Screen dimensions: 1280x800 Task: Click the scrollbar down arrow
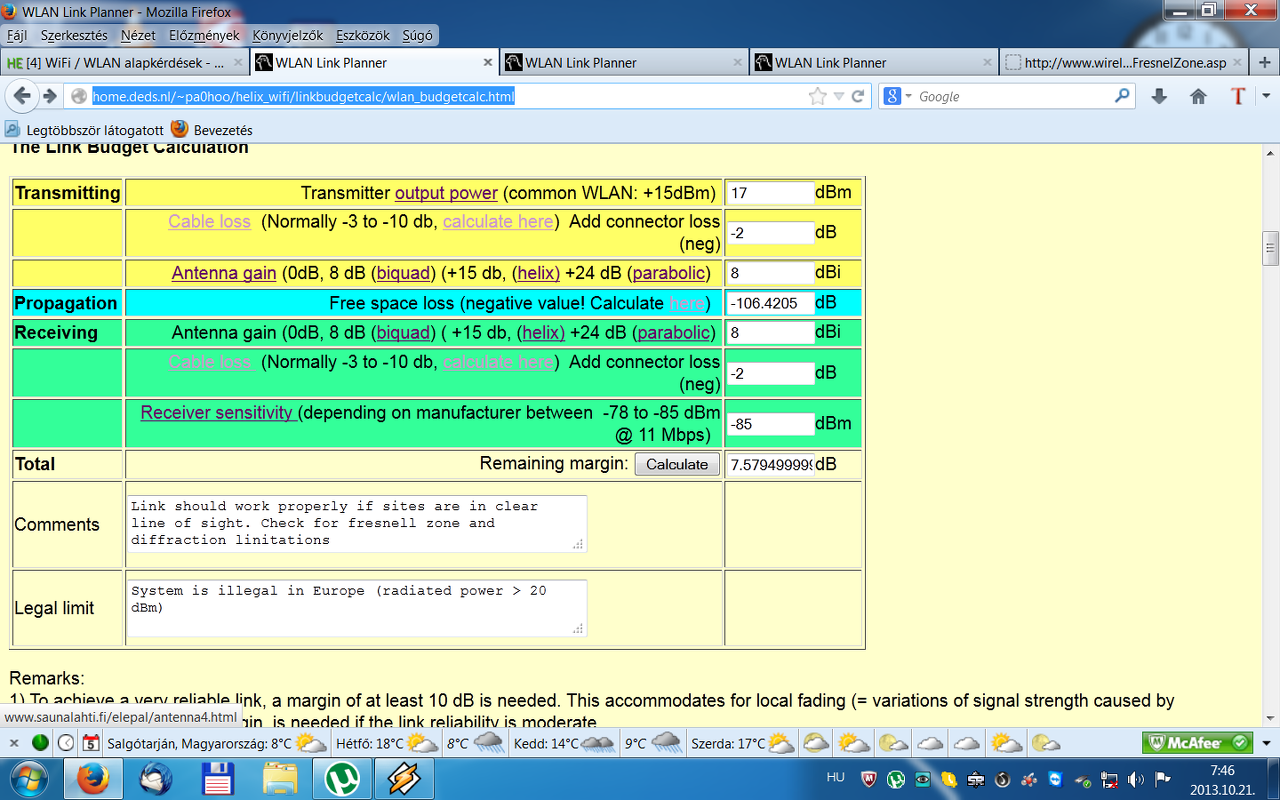pos(1270,717)
